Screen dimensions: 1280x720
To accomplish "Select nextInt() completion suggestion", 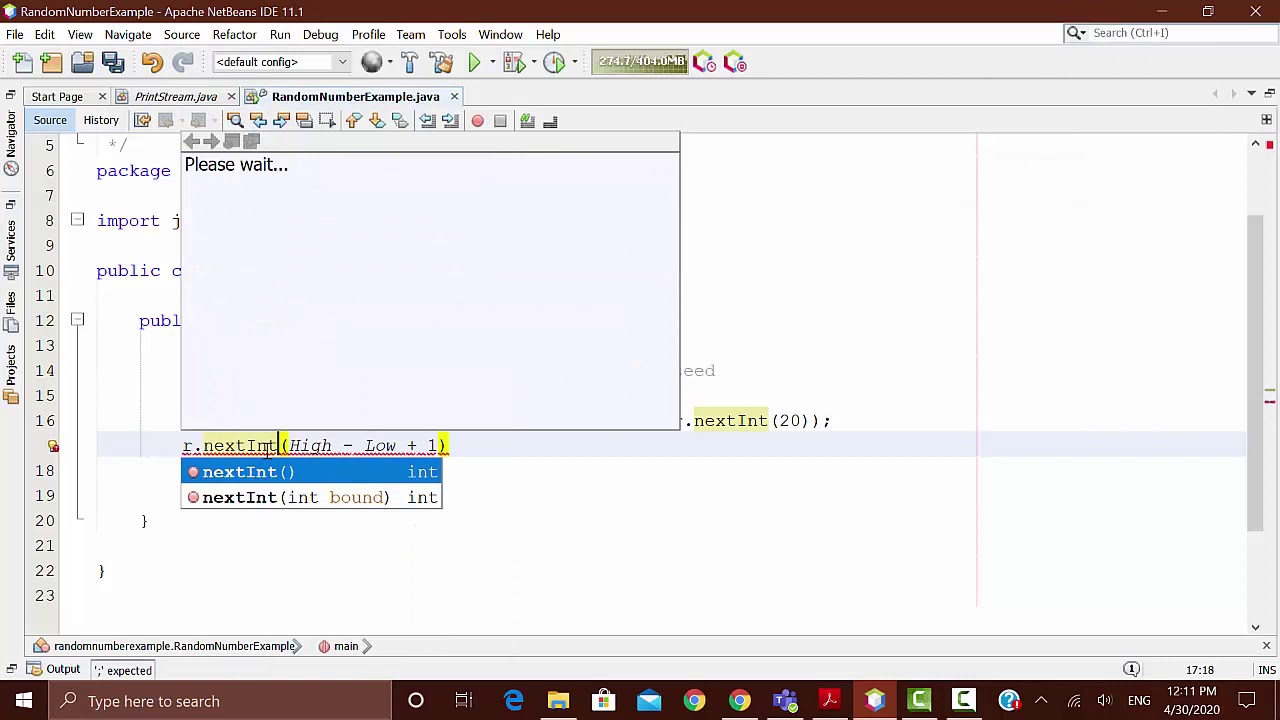I will [x=311, y=472].
